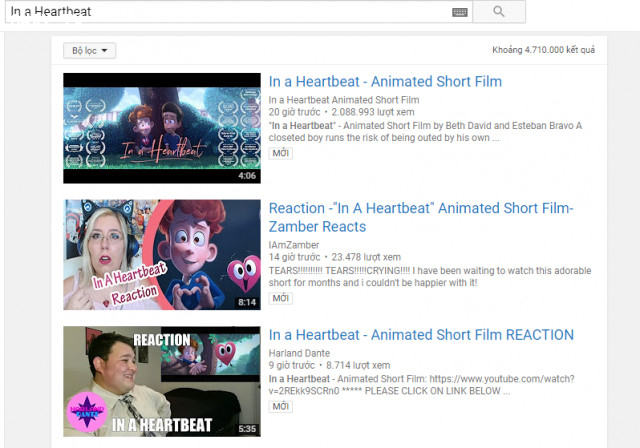Click the 'TEARS!!!! CRYING!!!!' description text

[x=430, y=277]
